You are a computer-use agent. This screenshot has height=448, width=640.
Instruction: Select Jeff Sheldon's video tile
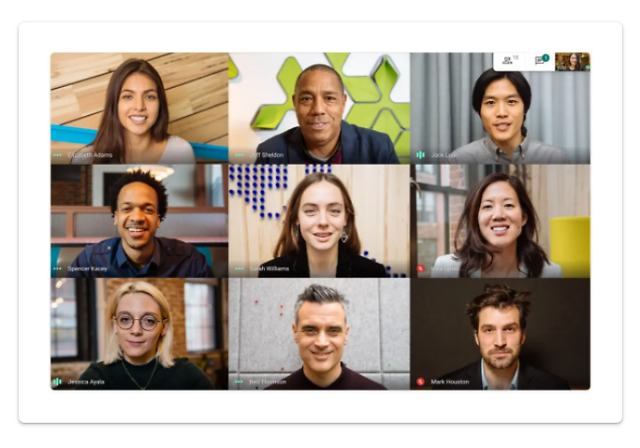[319, 108]
